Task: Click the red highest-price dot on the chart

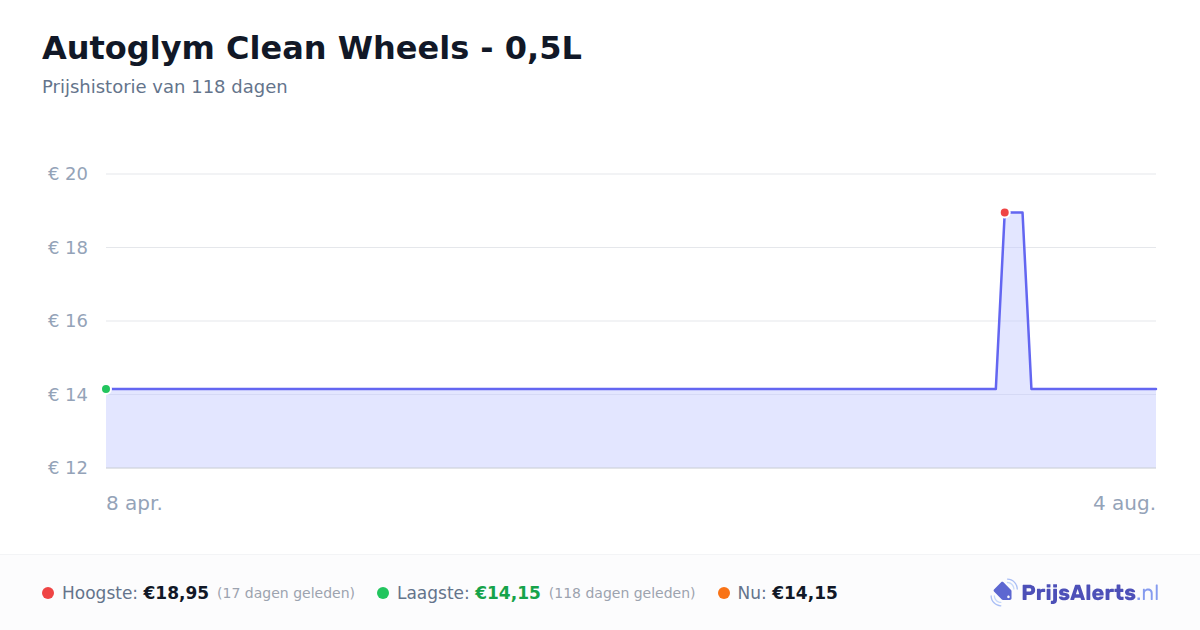Action: click(x=1005, y=212)
